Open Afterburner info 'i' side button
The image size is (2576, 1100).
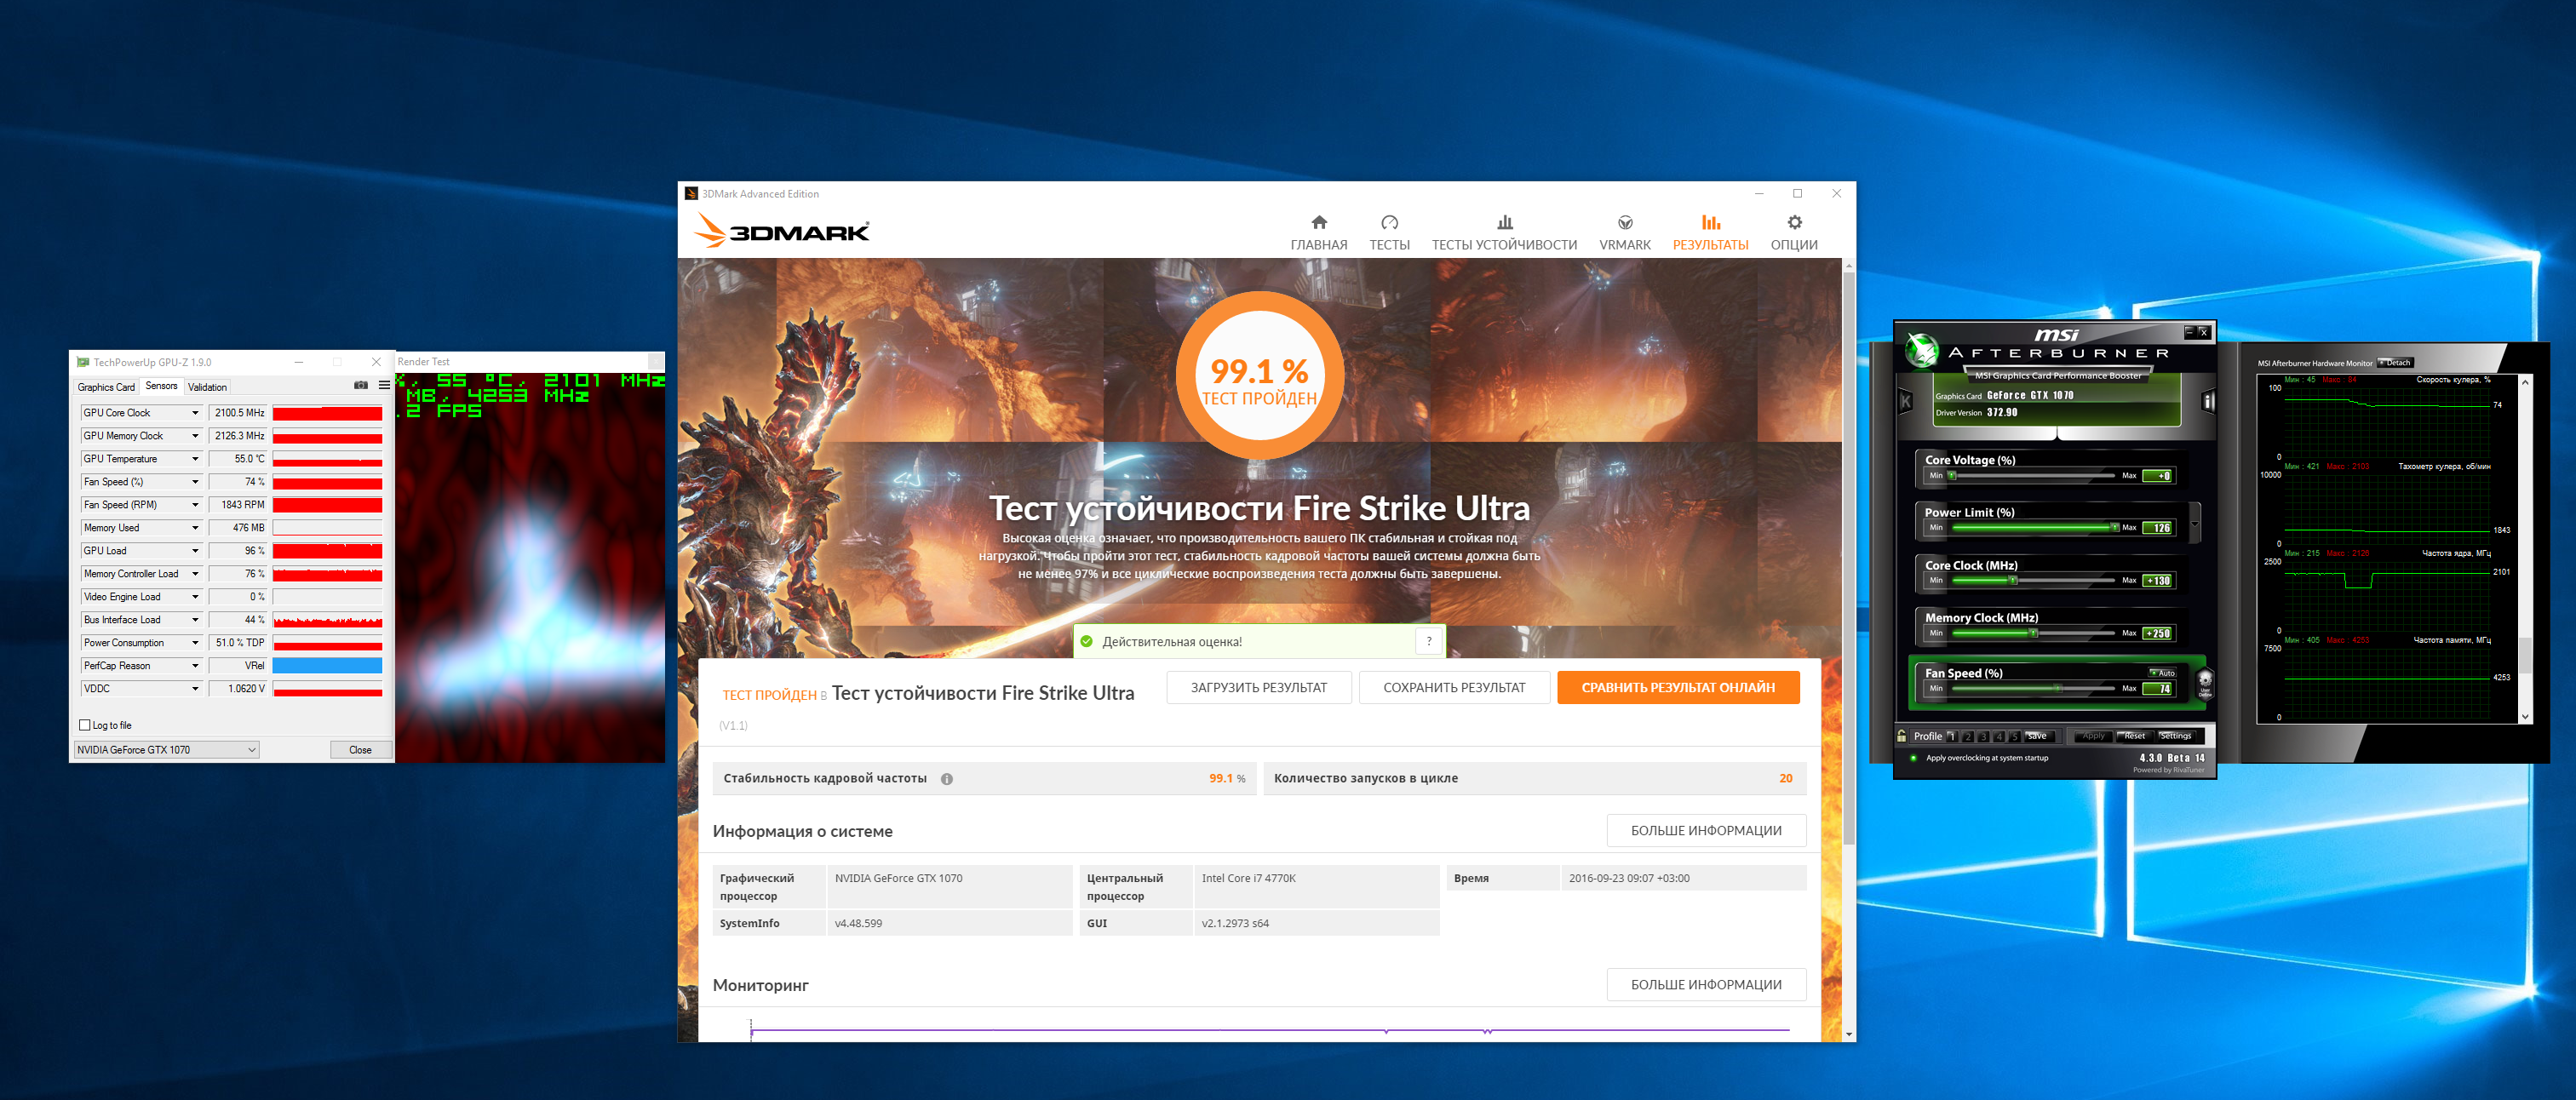2208,402
